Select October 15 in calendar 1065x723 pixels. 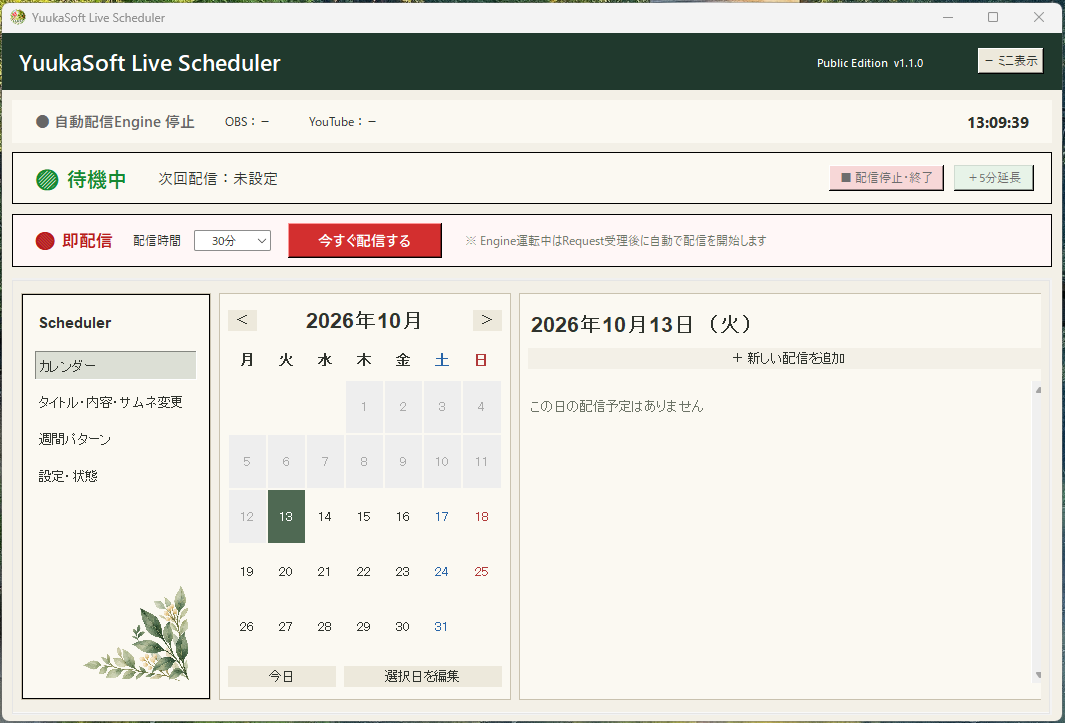point(364,516)
